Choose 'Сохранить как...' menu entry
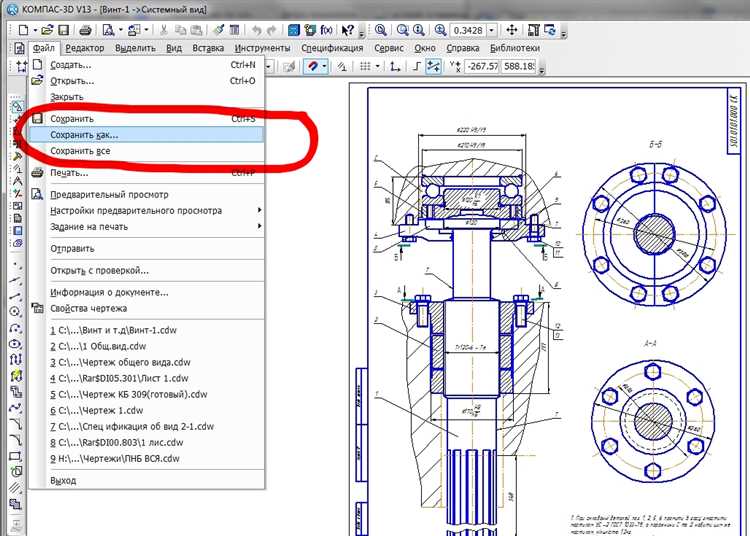 (x=146, y=135)
